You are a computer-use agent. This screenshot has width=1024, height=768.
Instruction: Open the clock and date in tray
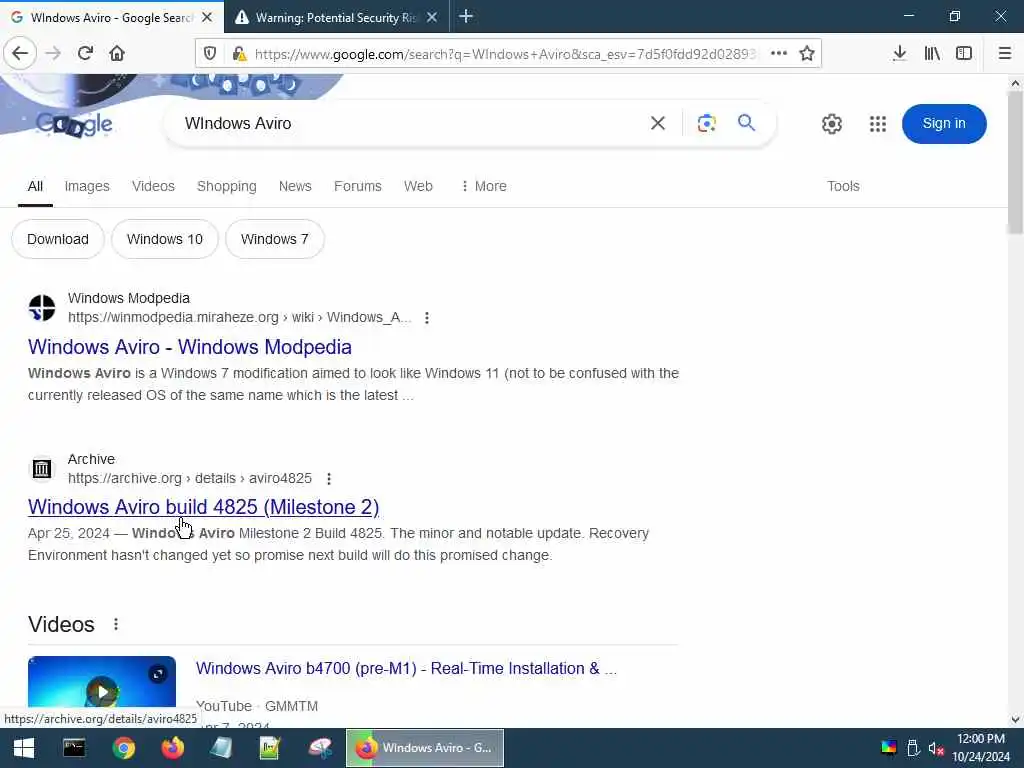981,748
